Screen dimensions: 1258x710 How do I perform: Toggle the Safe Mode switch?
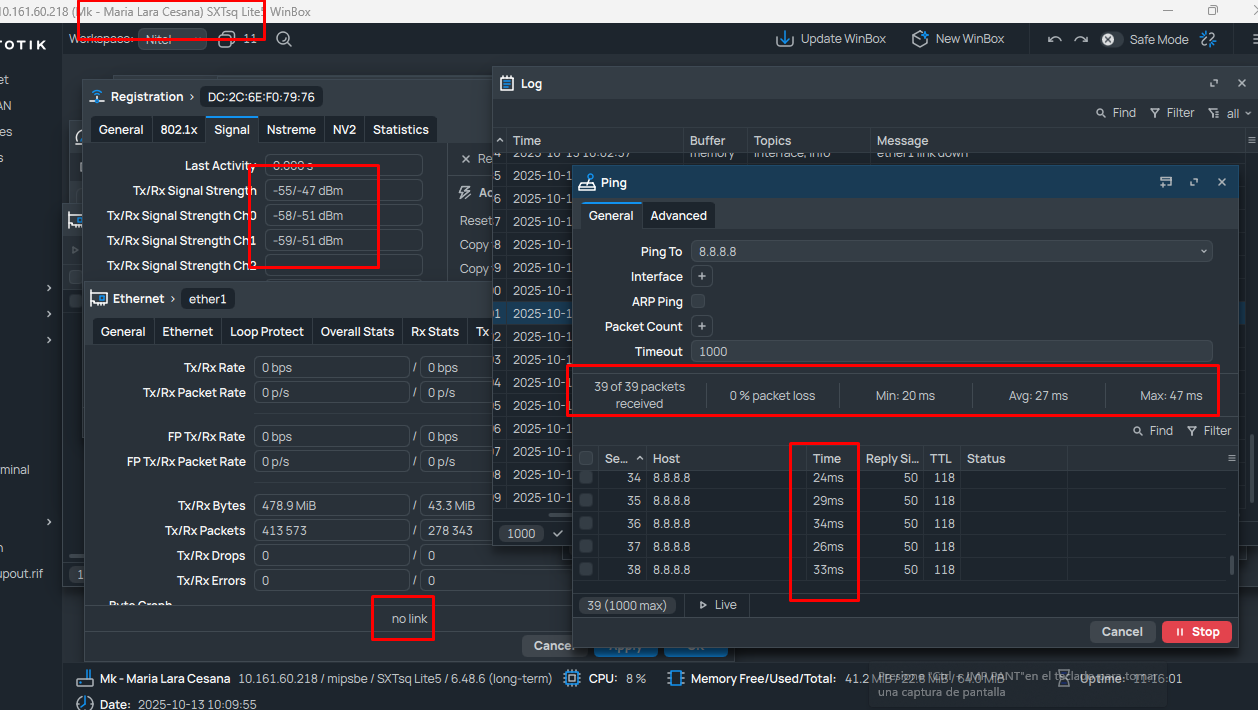pos(1109,39)
